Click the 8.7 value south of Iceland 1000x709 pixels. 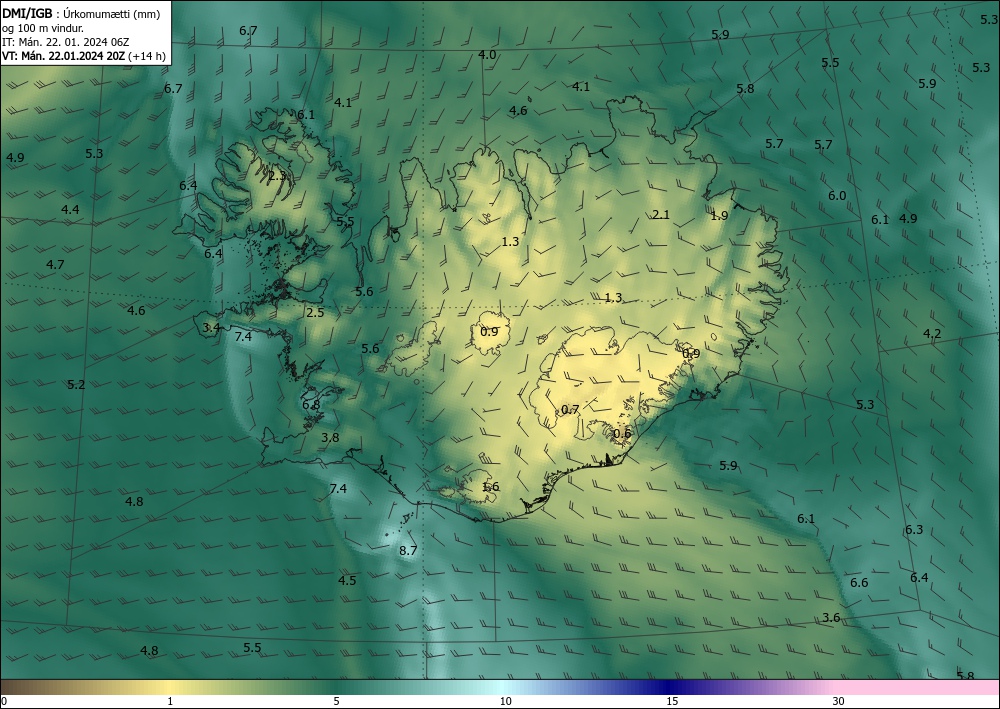408,550
